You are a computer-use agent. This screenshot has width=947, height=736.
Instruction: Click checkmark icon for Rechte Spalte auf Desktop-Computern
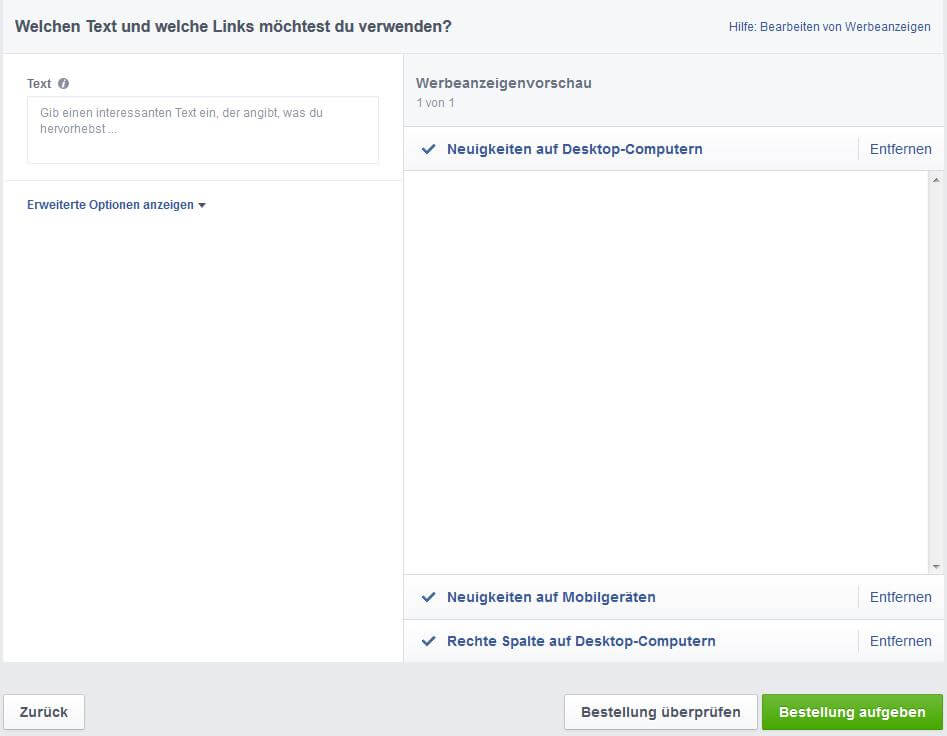click(x=428, y=641)
